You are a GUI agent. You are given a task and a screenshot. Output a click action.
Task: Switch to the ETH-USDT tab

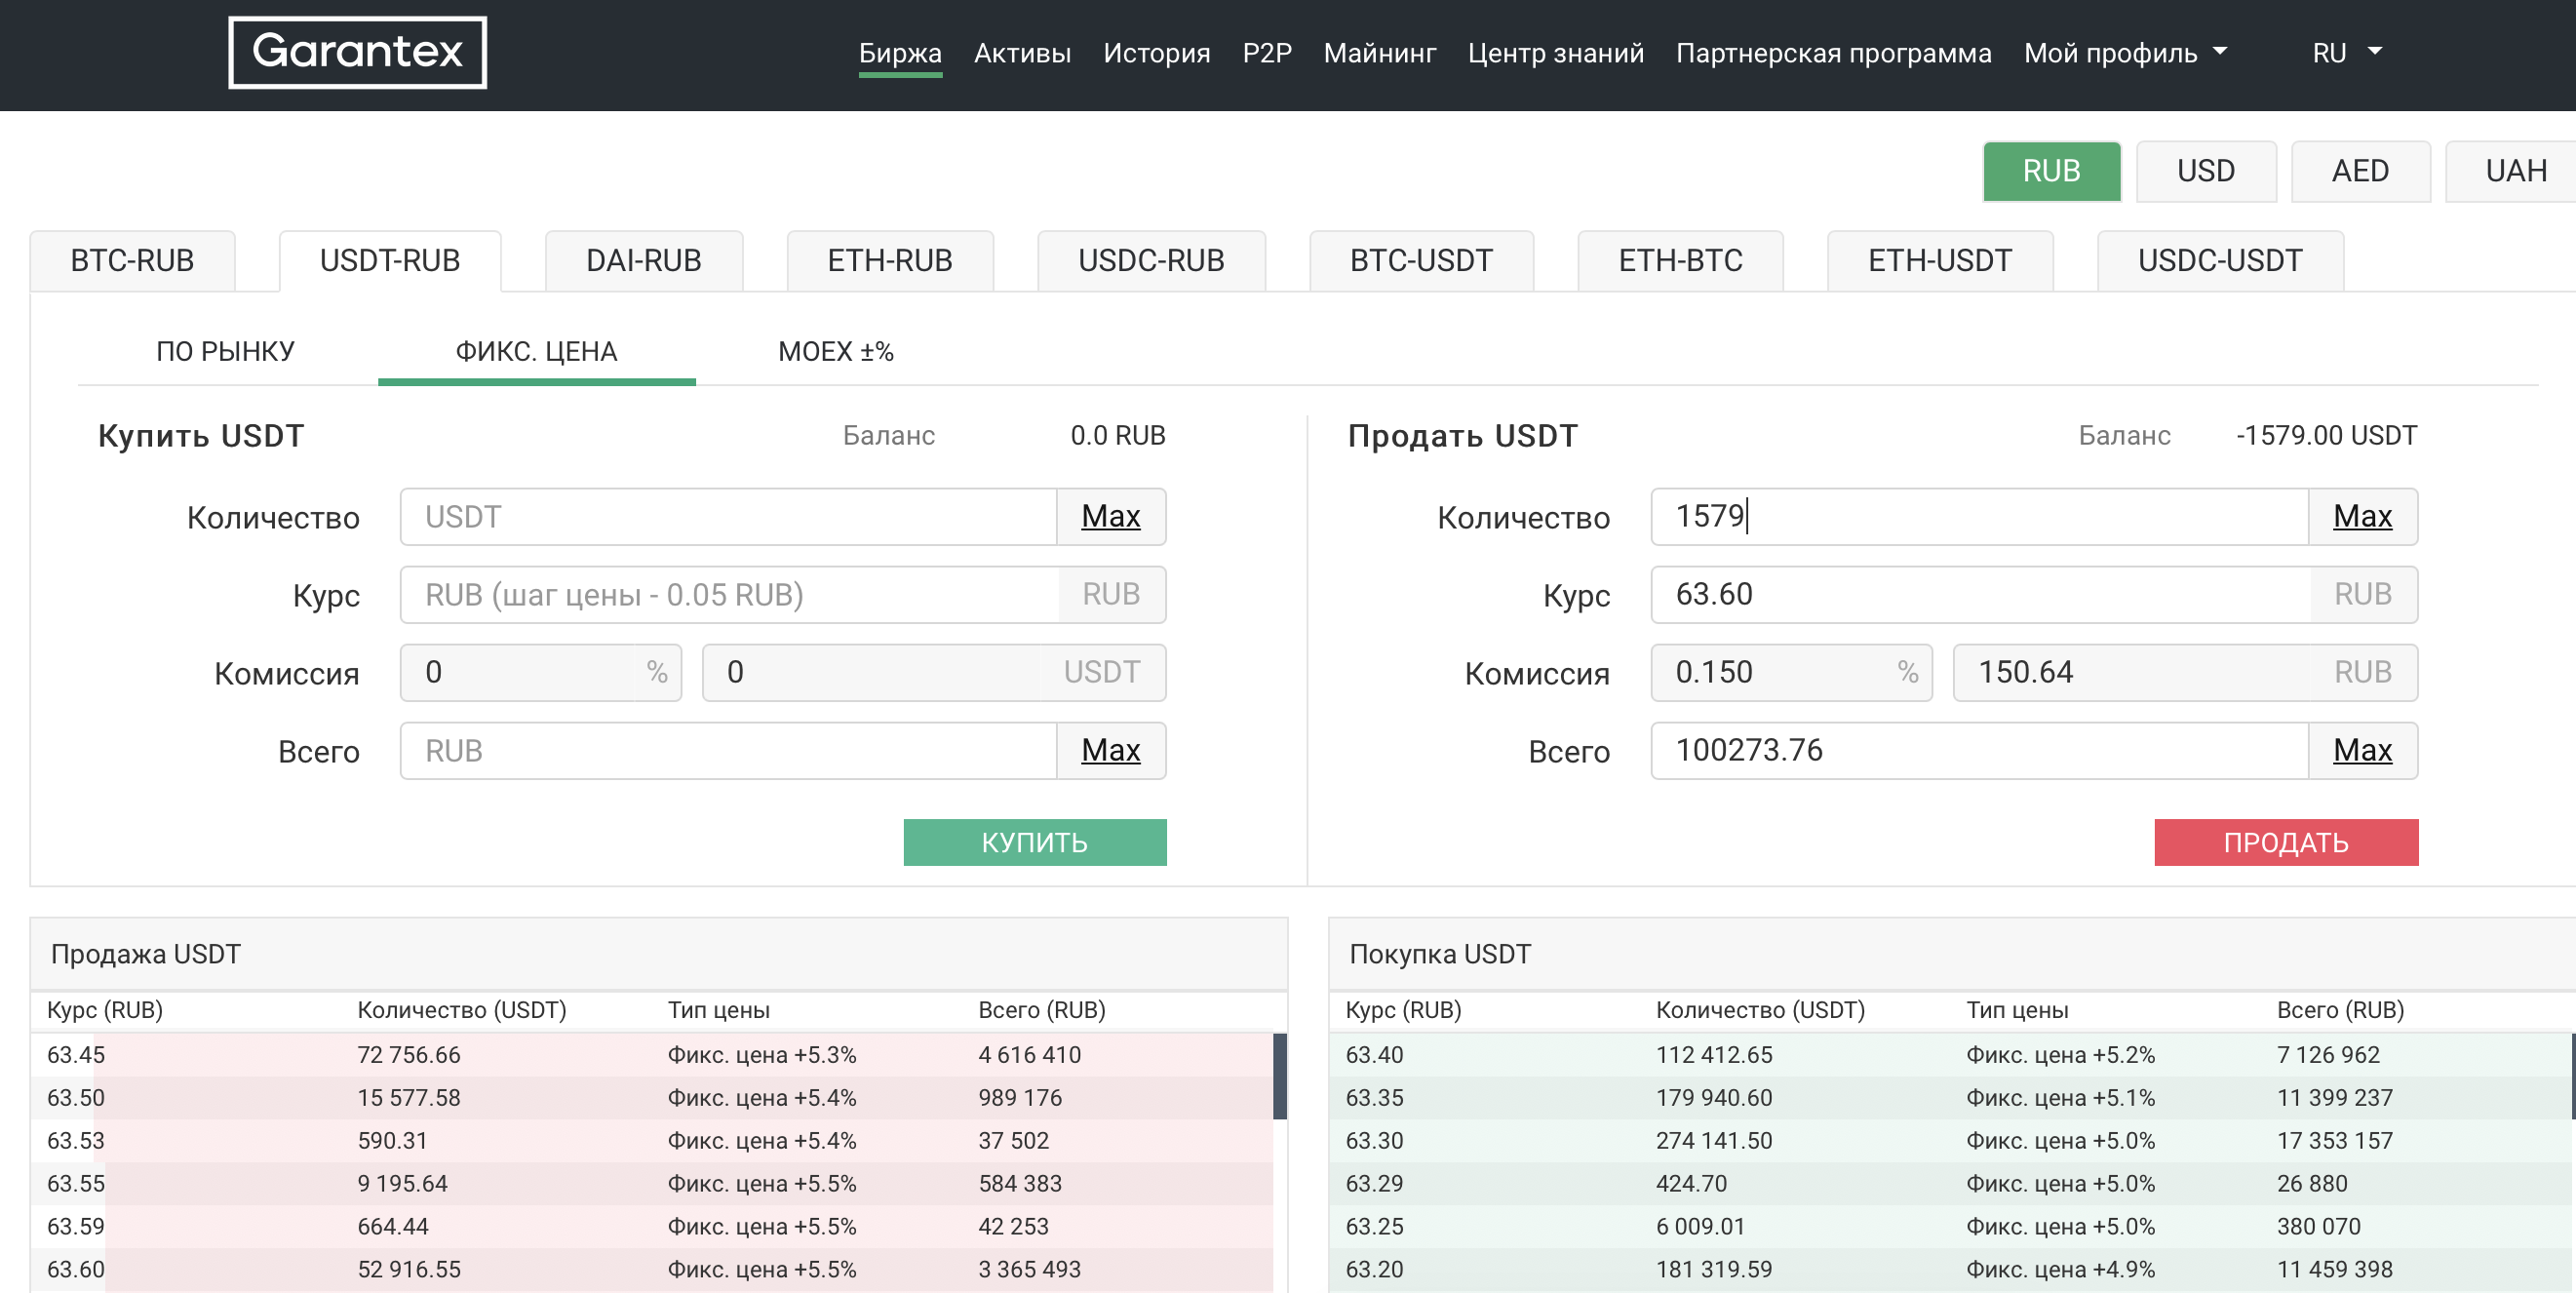click(1940, 261)
